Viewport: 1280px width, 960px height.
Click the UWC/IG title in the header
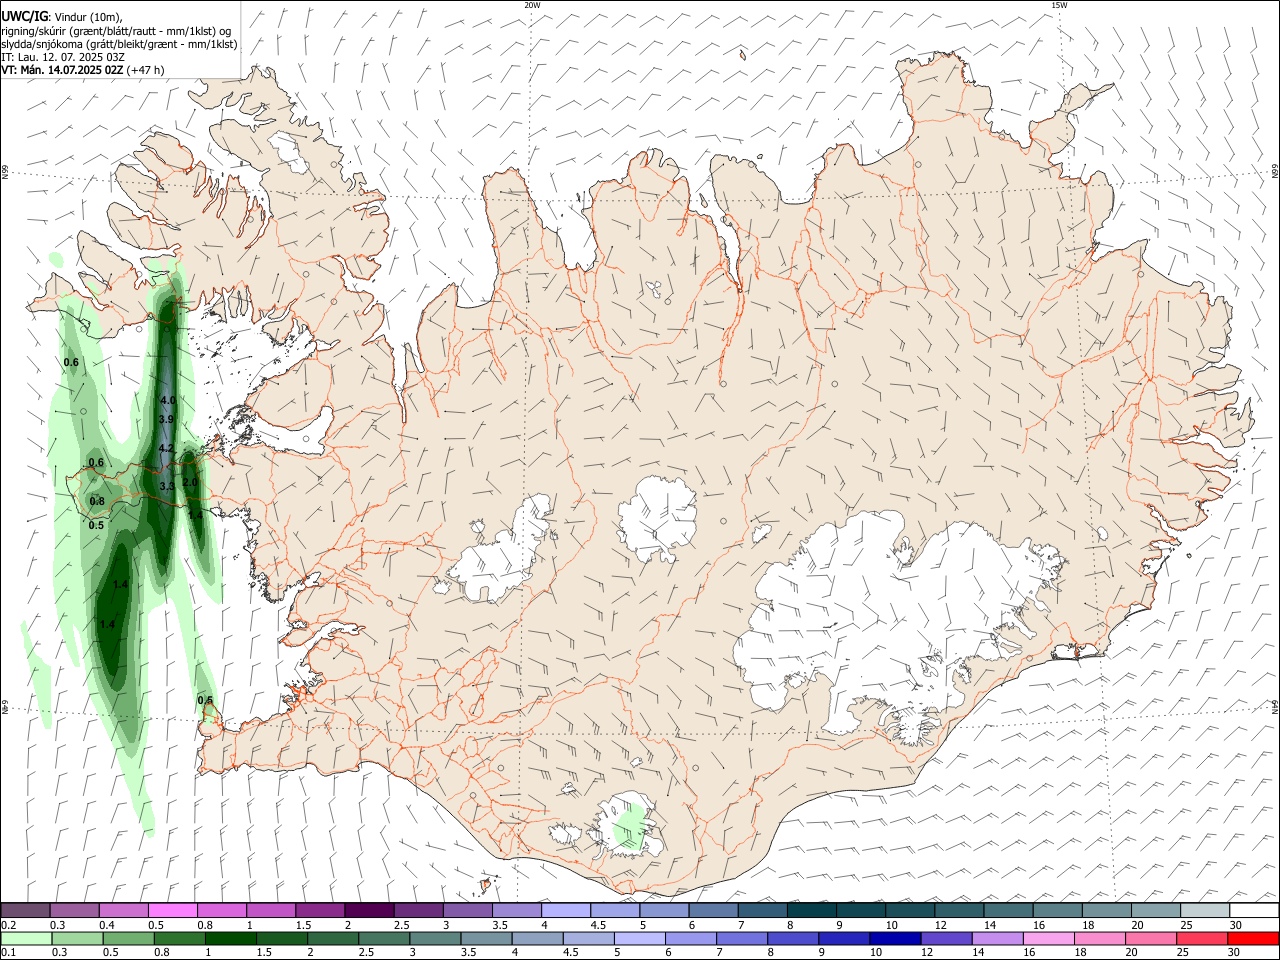pyautogui.click(x=23, y=16)
